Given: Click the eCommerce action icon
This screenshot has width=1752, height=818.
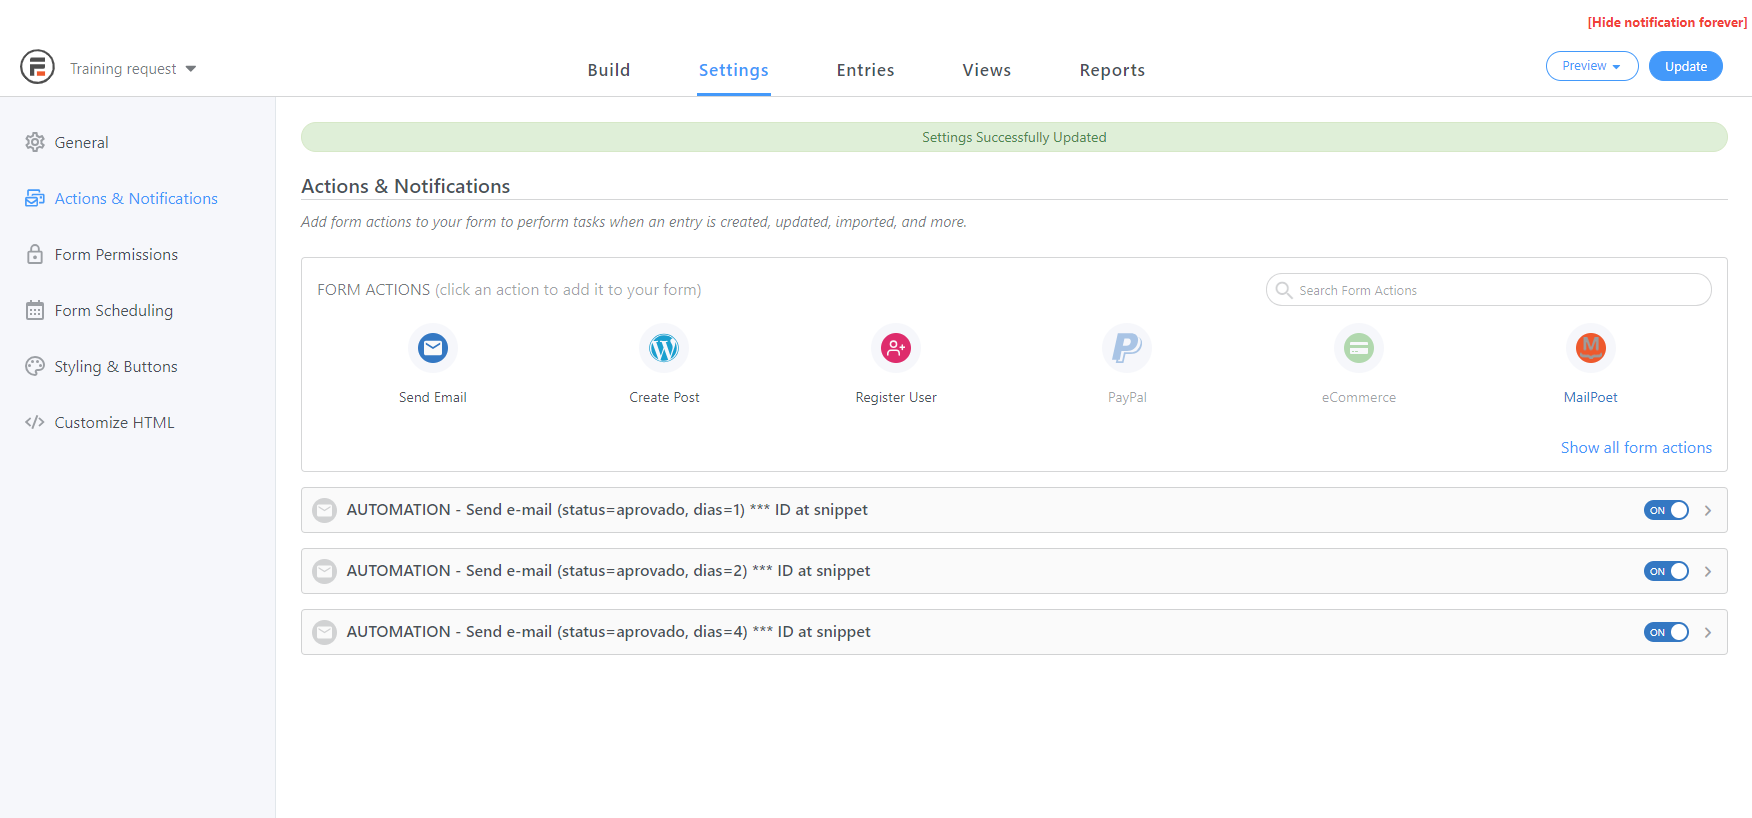Looking at the screenshot, I should click(1359, 348).
